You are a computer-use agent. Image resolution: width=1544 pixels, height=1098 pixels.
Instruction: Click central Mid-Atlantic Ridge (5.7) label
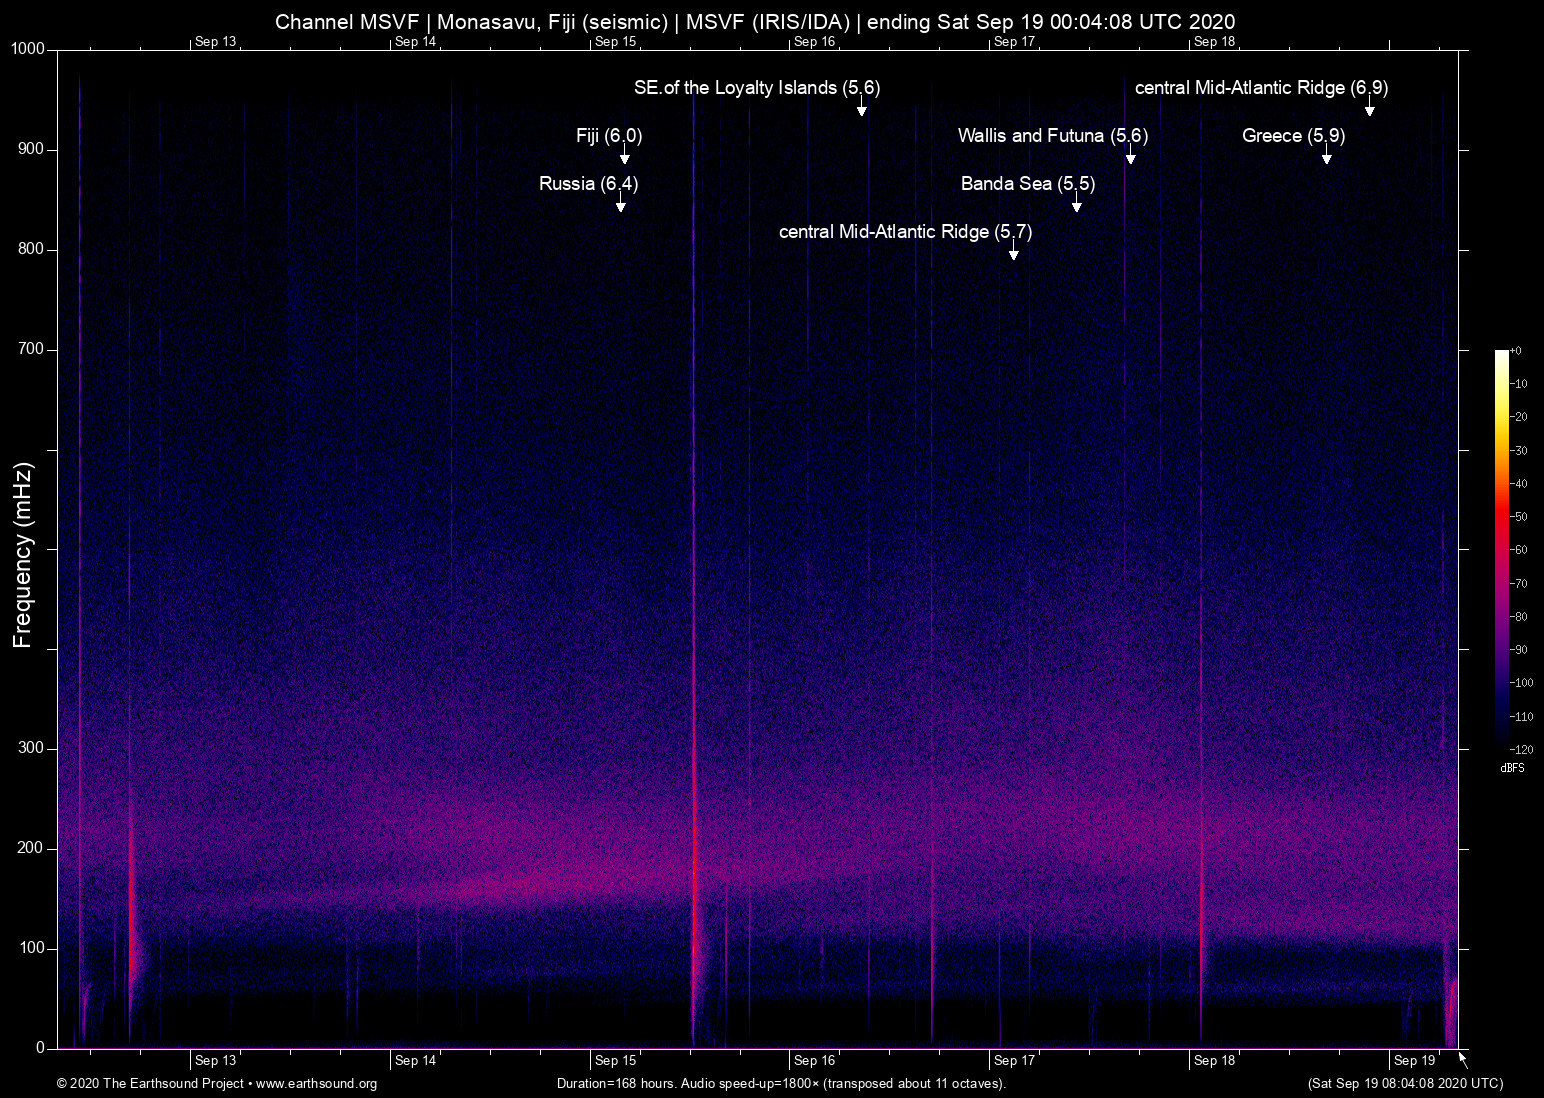[x=905, y=232]
